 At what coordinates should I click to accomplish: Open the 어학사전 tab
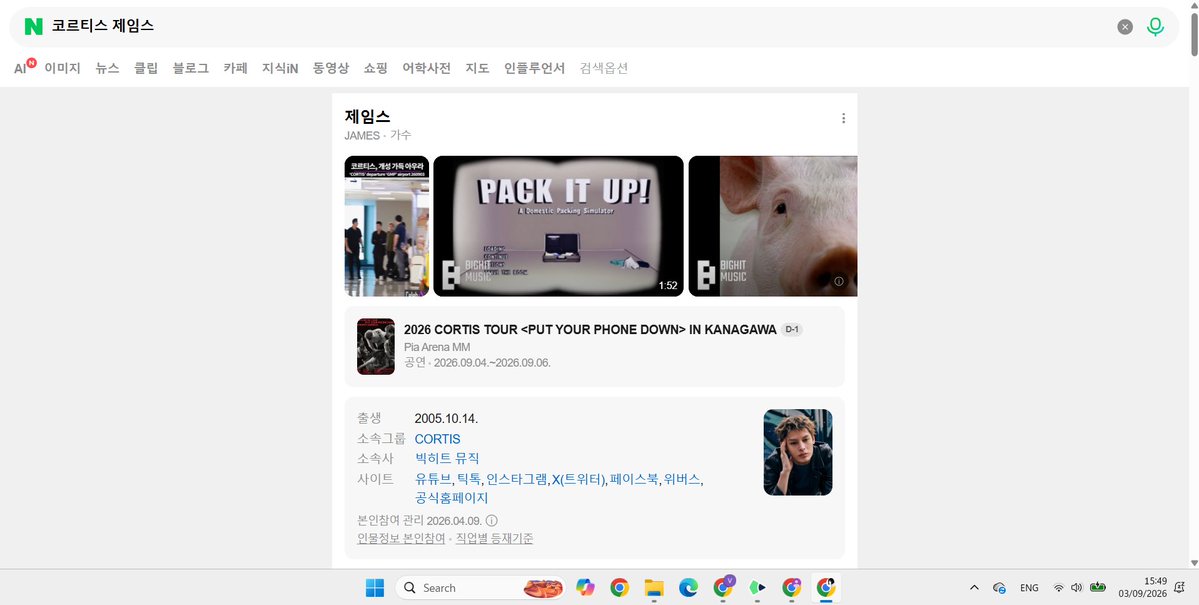[427, 68]
